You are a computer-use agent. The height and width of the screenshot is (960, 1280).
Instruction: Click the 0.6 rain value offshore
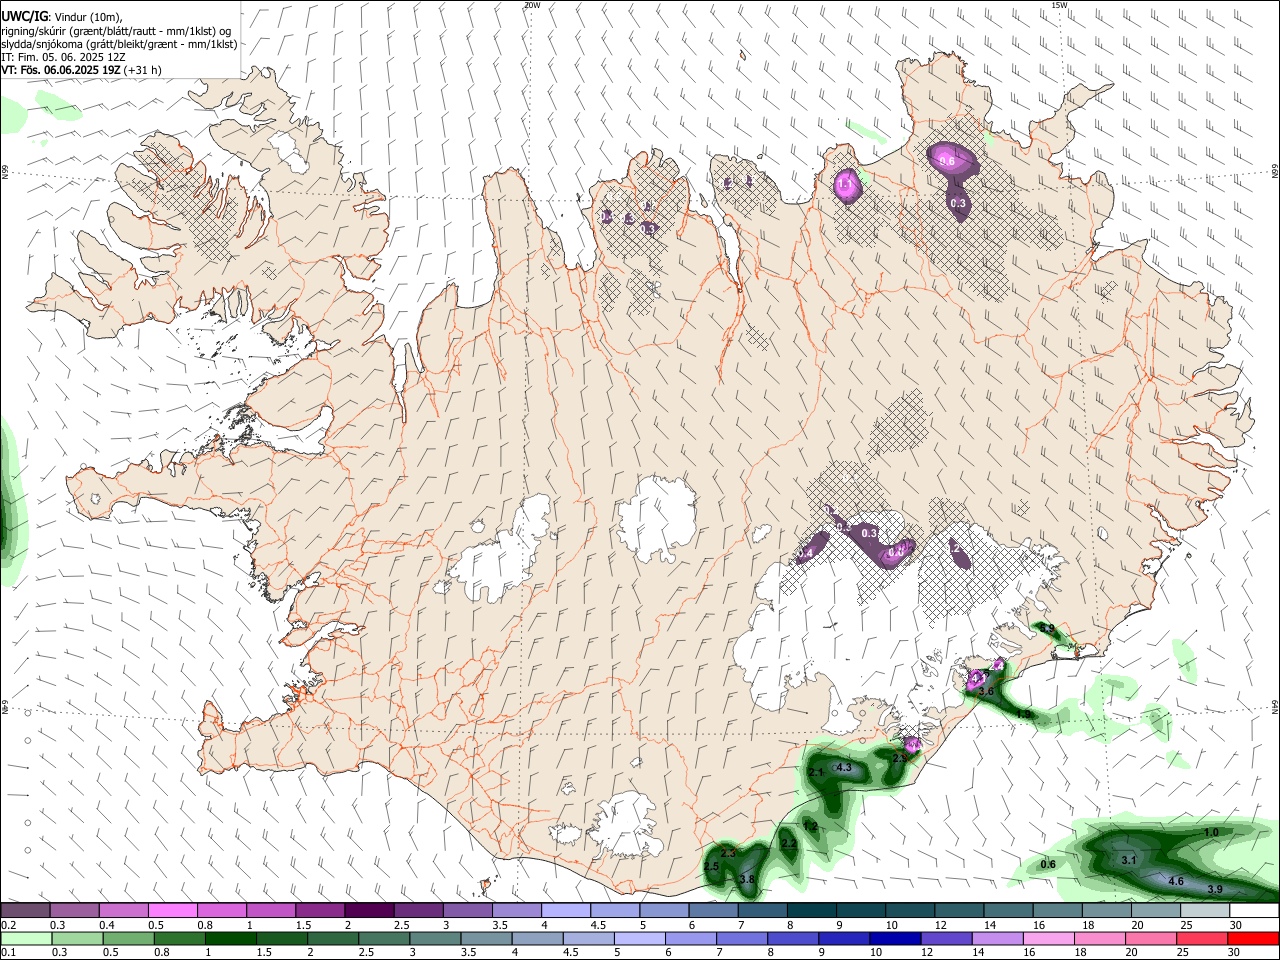(1048, 864)
